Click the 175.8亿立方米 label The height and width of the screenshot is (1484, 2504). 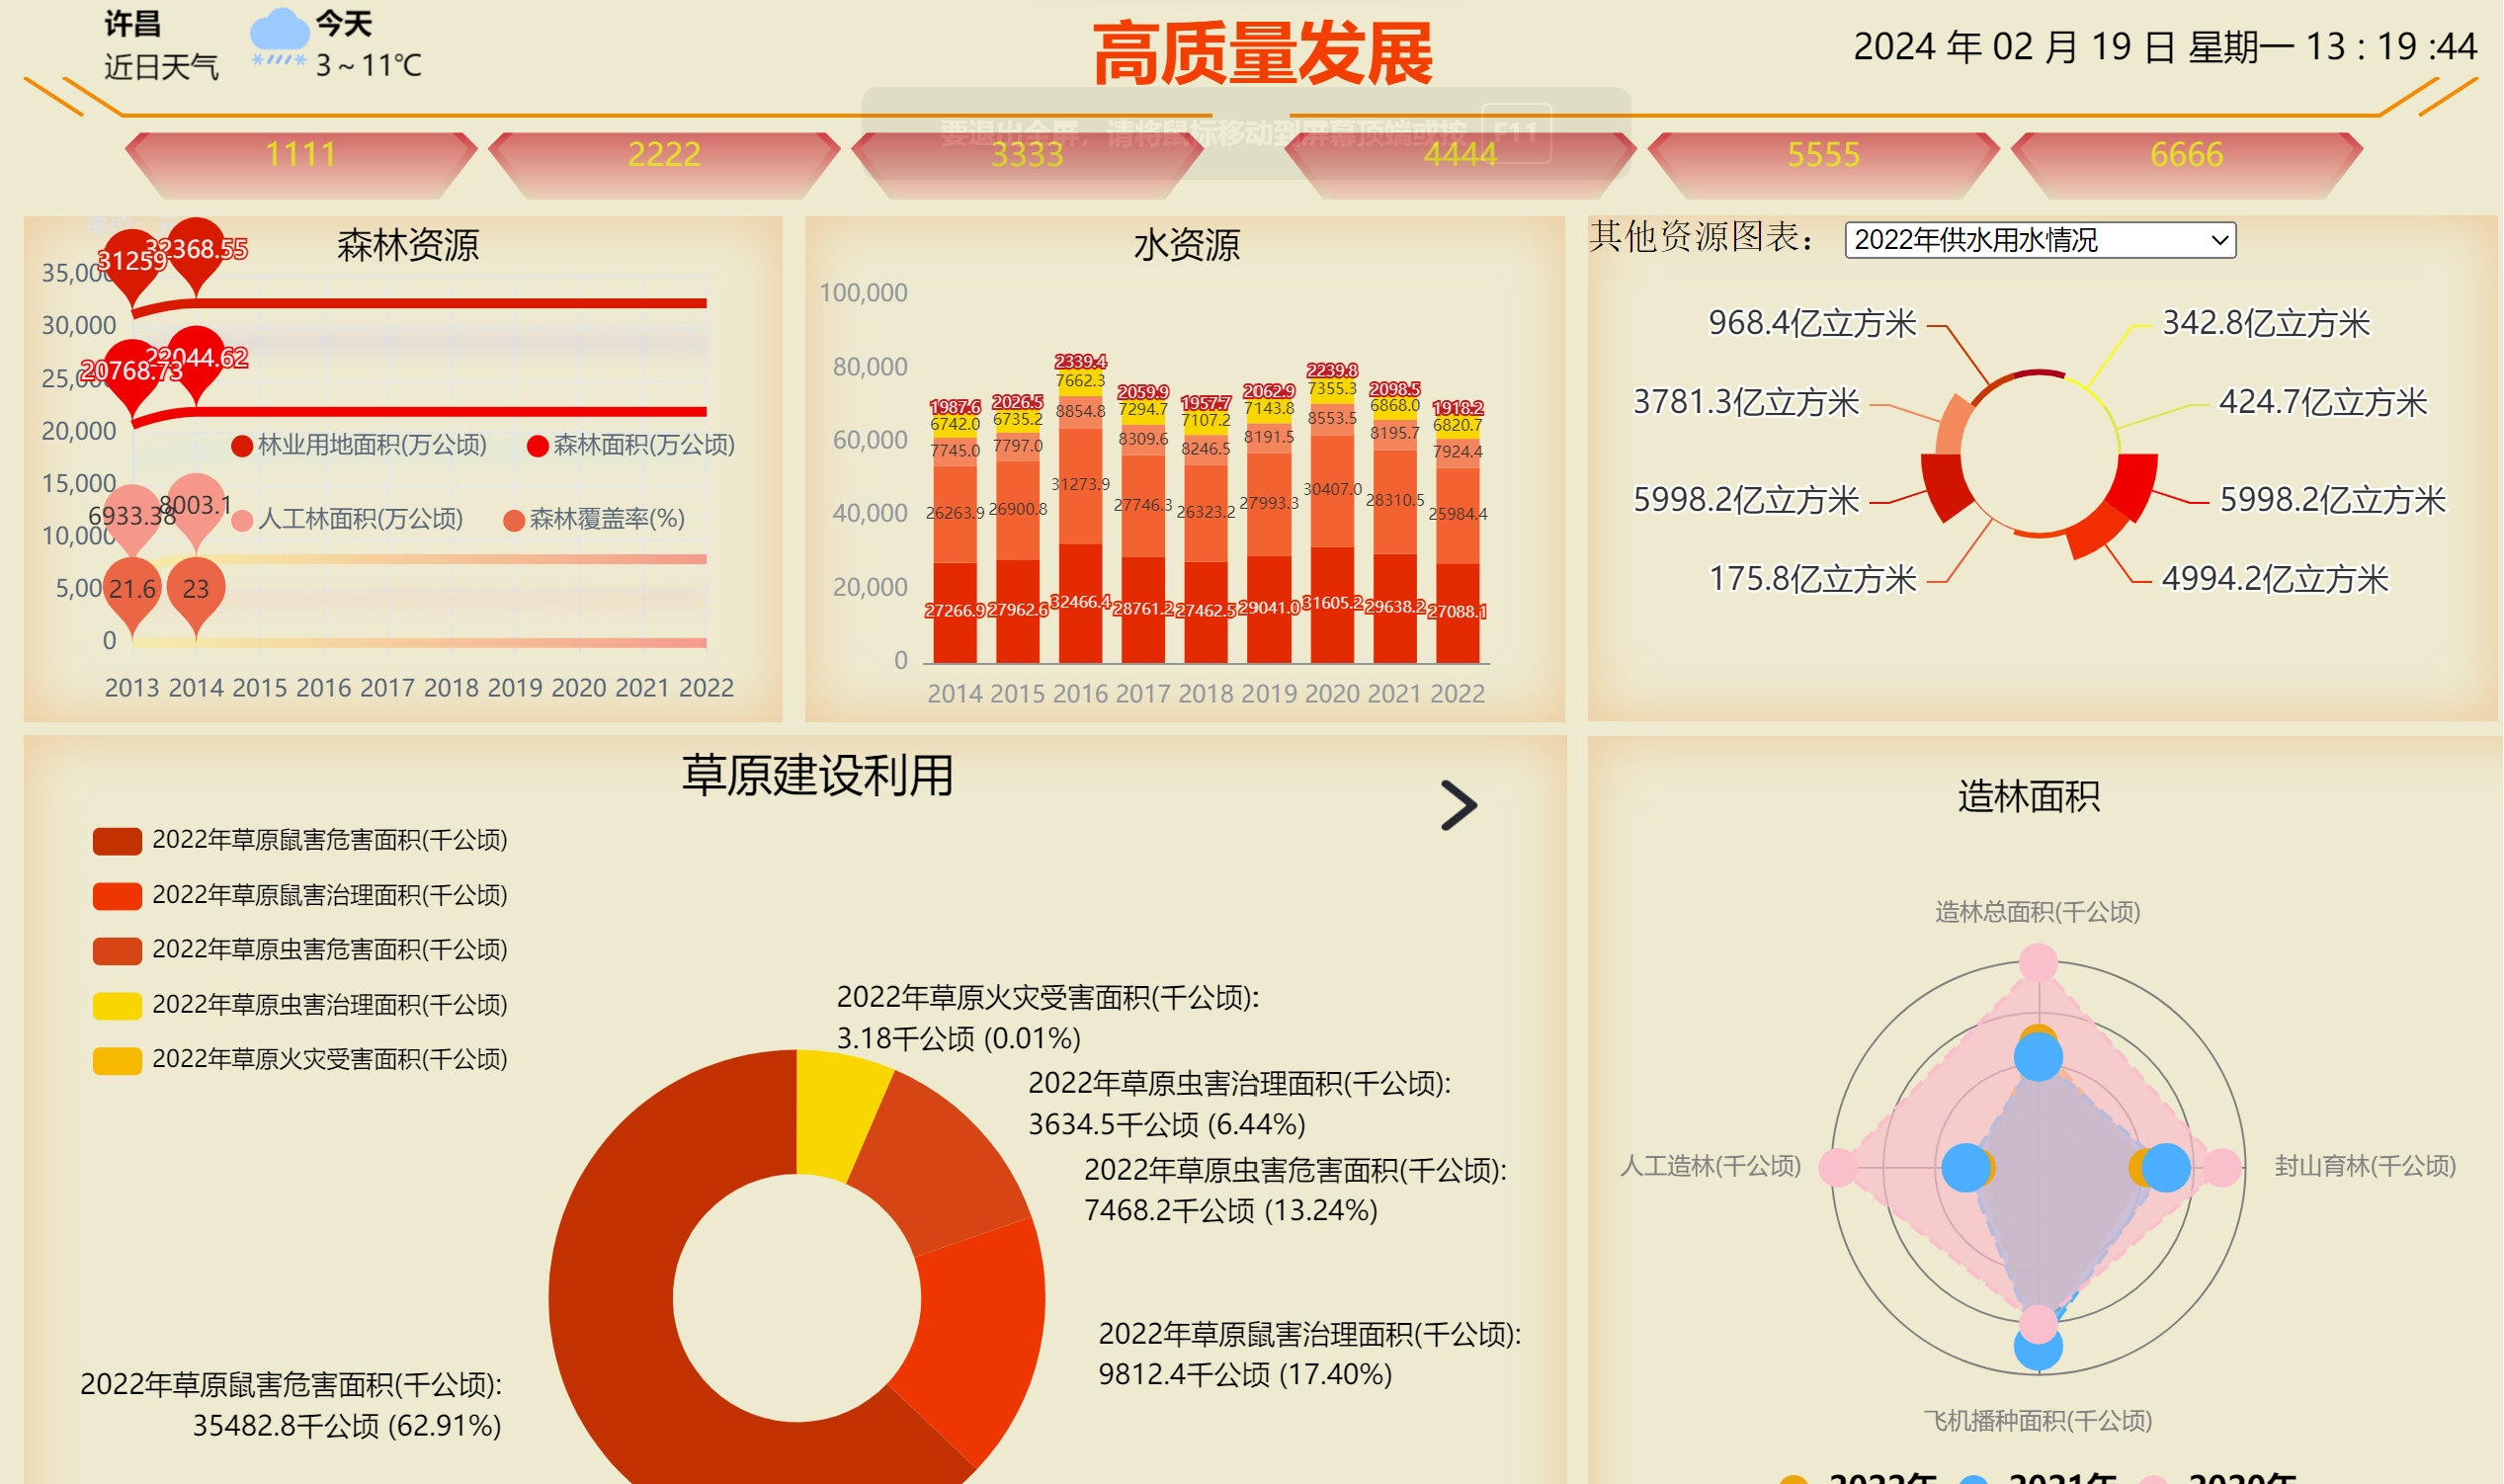coord(1813,580)
